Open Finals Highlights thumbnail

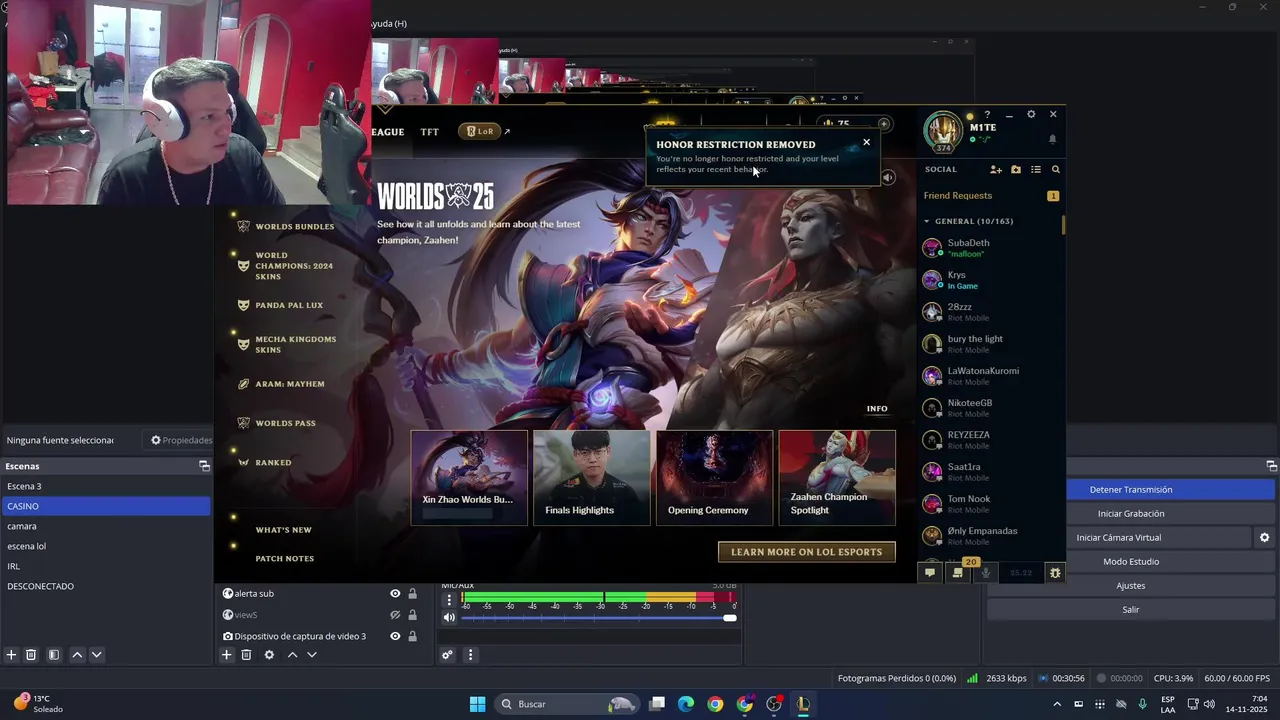(x=592, y=478)
